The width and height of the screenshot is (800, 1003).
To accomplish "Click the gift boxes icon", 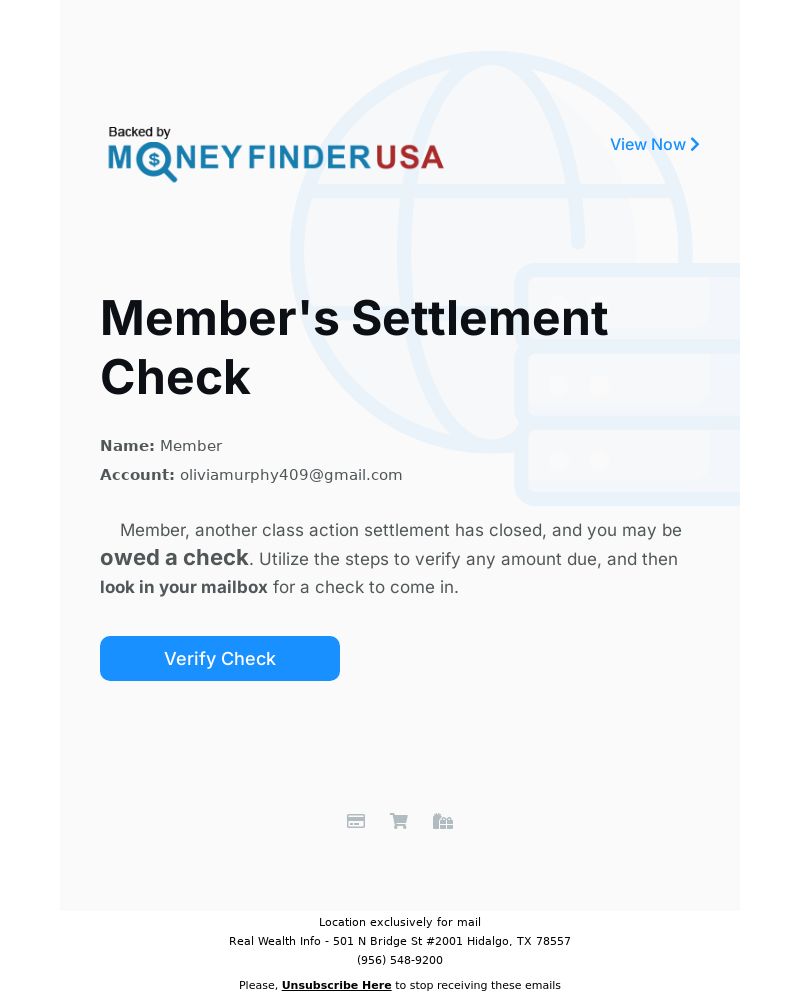I will coord(443,821).
